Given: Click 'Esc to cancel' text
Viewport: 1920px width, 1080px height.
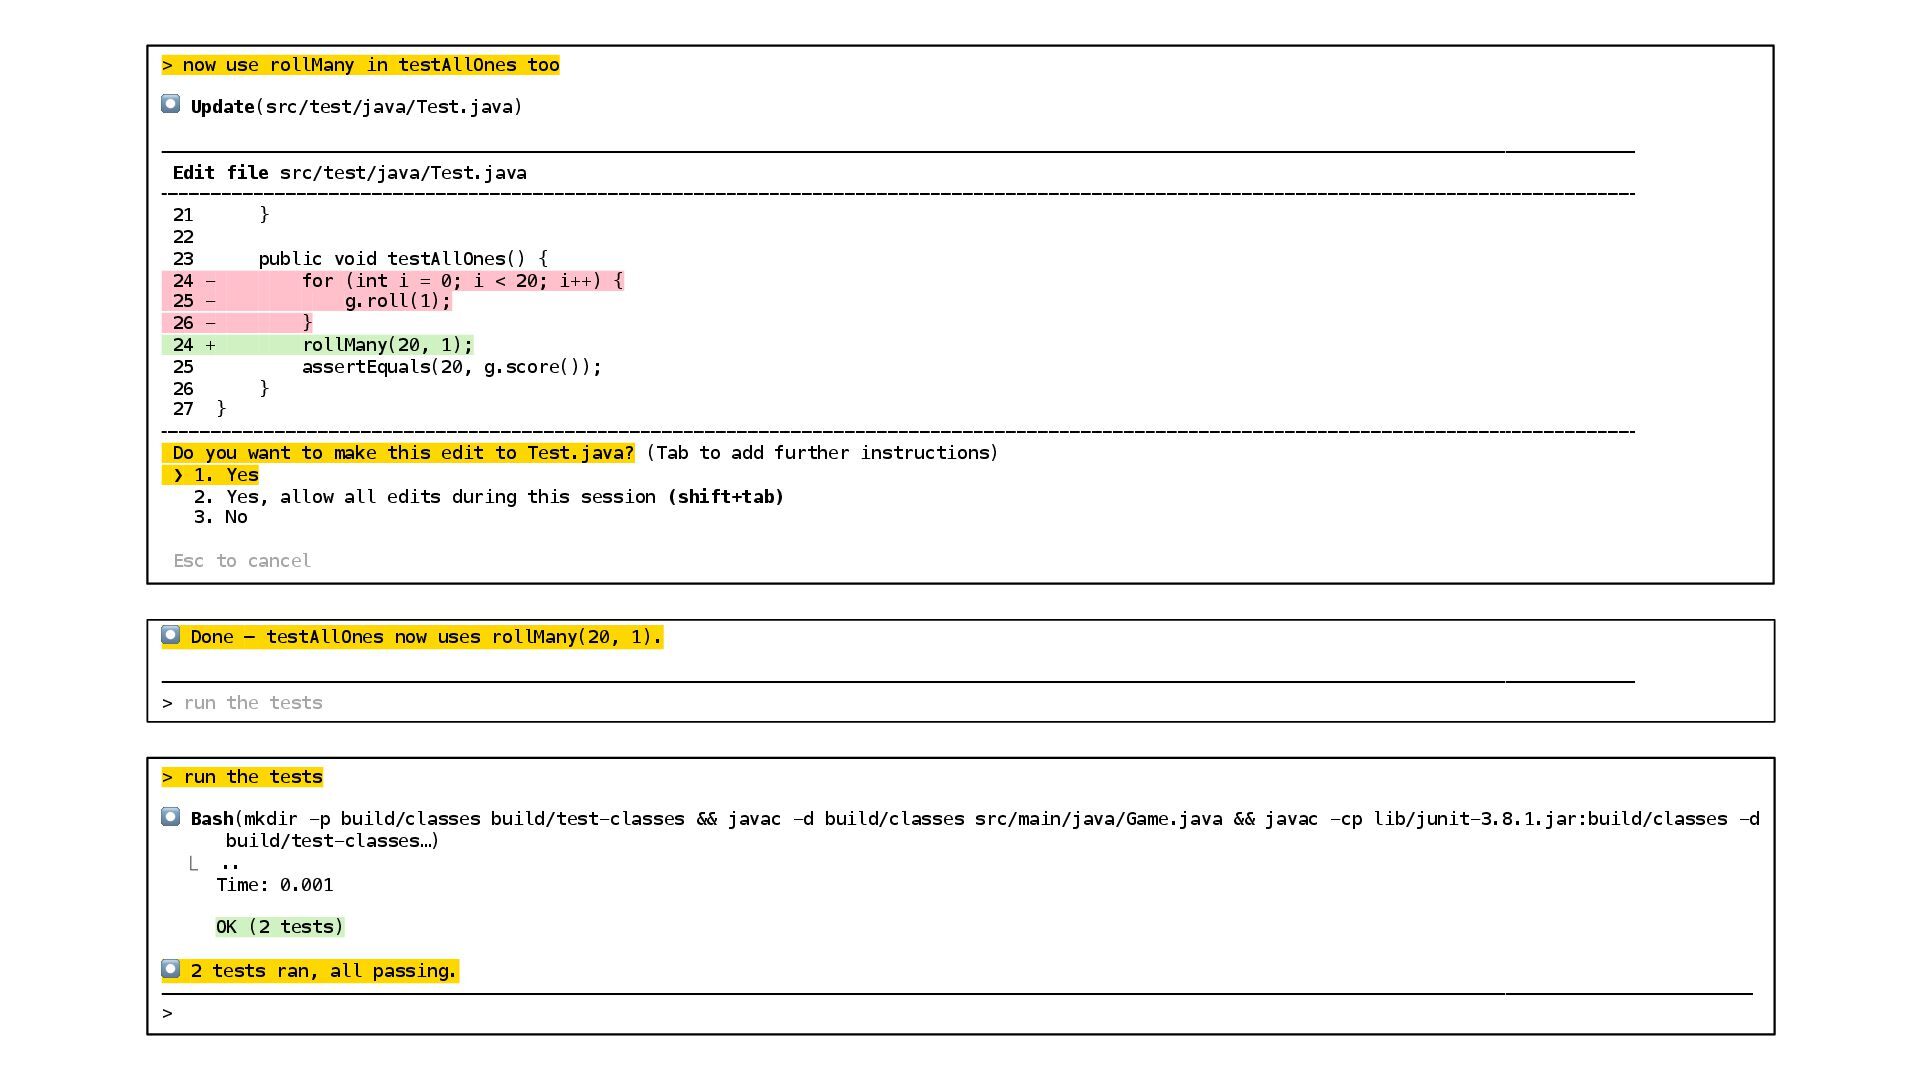Looking at the screenshot, I should point(242,561).
